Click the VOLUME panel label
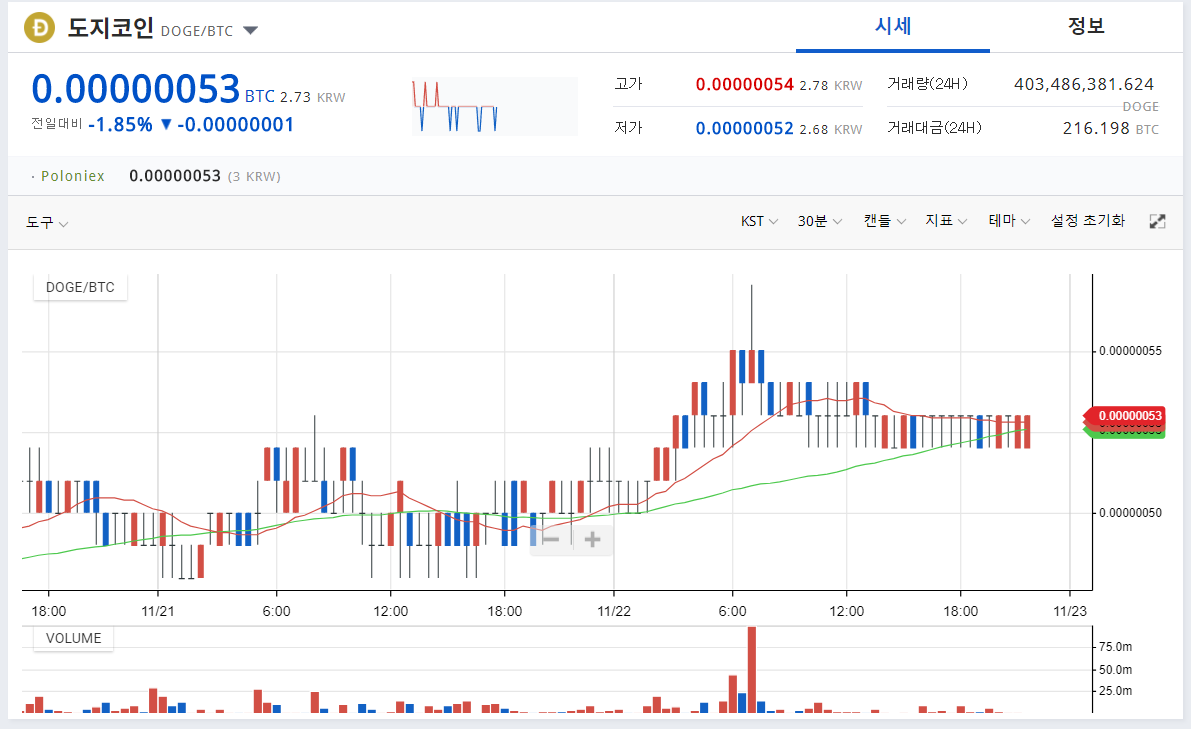This screenshot has width=1191, height=729. (x=74, y=638)
